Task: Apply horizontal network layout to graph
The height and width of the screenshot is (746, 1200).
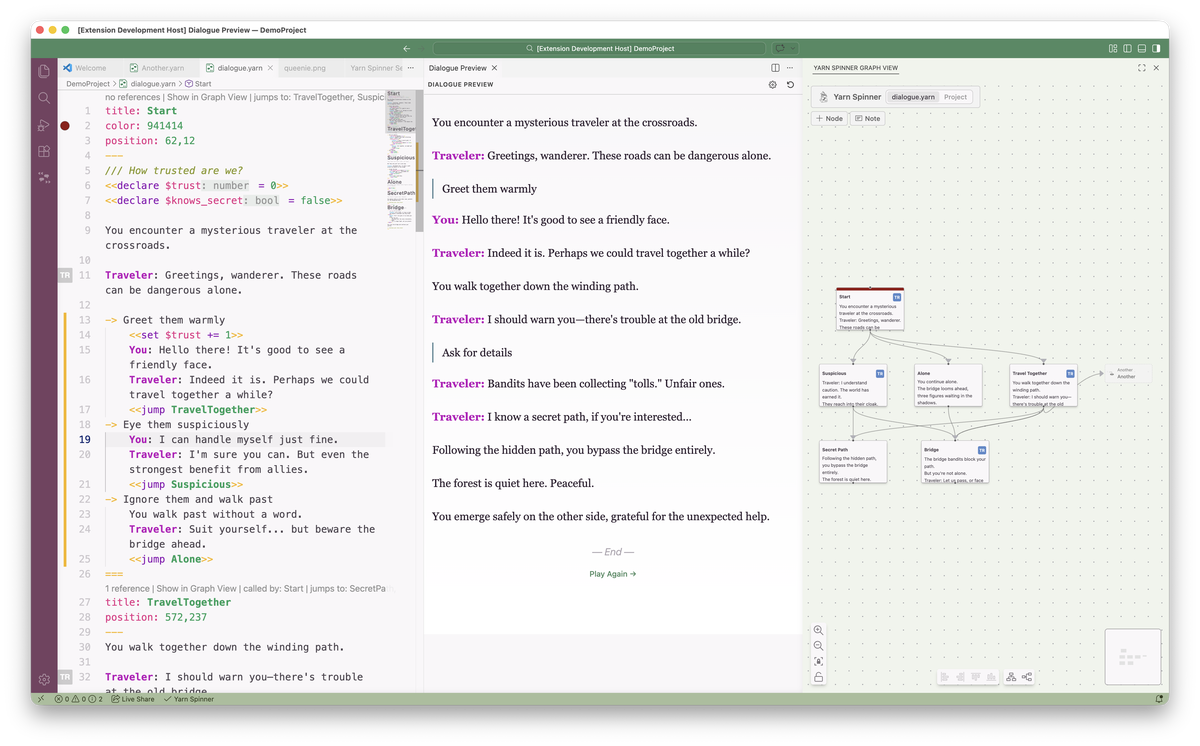Action: click(1027, 677)
